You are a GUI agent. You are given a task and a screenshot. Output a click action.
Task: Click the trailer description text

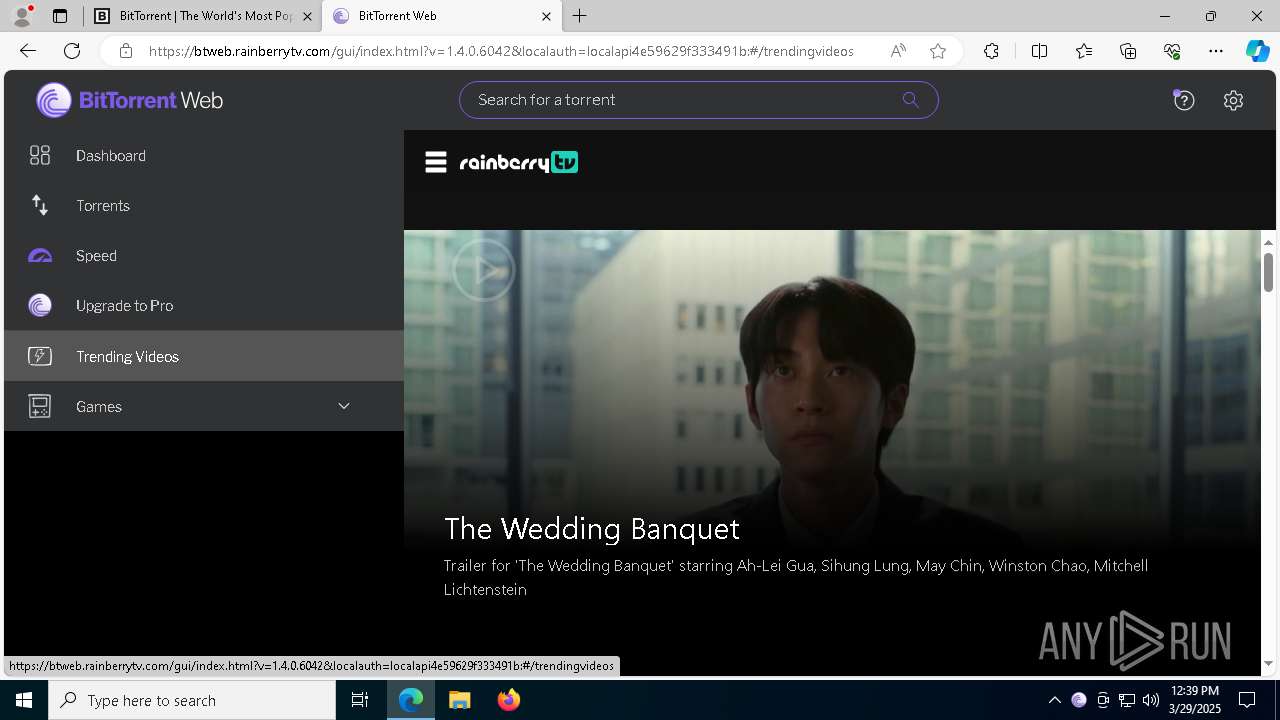(796, 578)
